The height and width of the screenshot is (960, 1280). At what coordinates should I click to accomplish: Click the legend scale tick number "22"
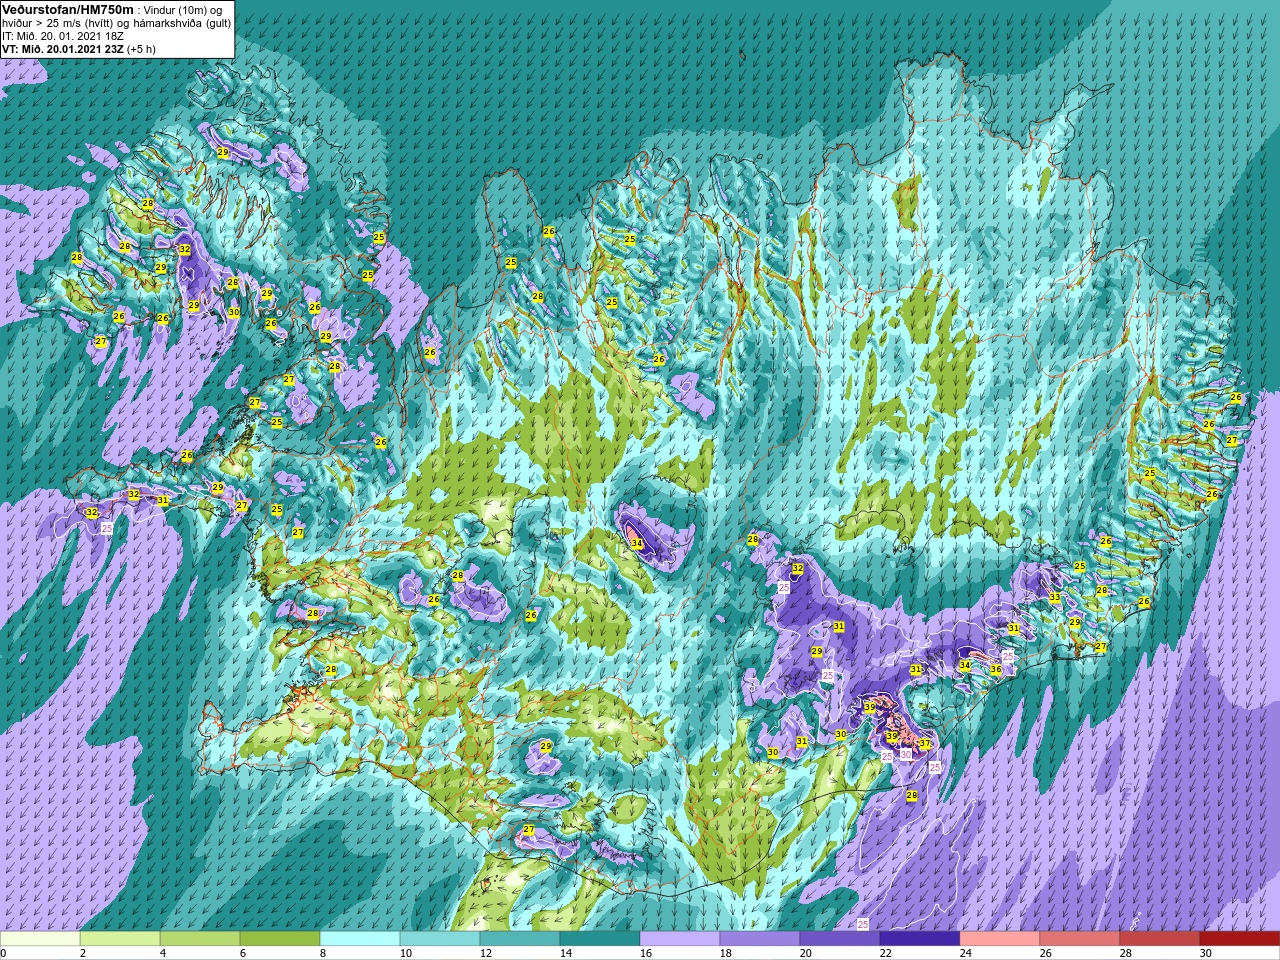pyautogui.click(x=886, y=953)
